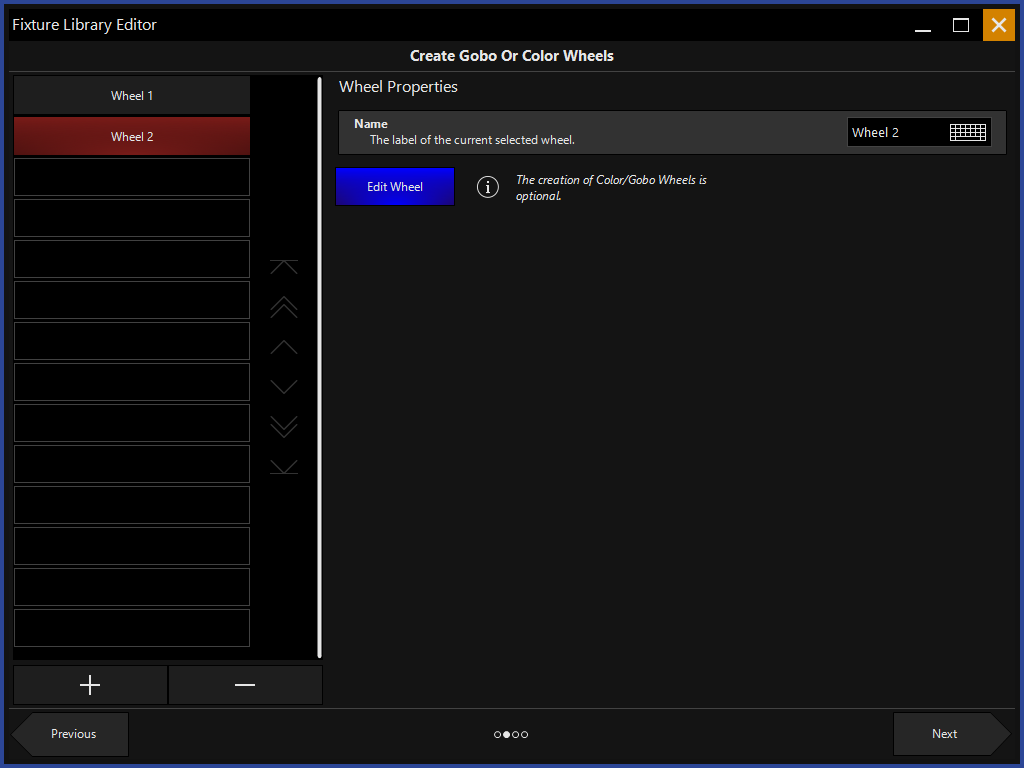
Task: Add a new wheel with plus button
Action: tap(90, 685)
